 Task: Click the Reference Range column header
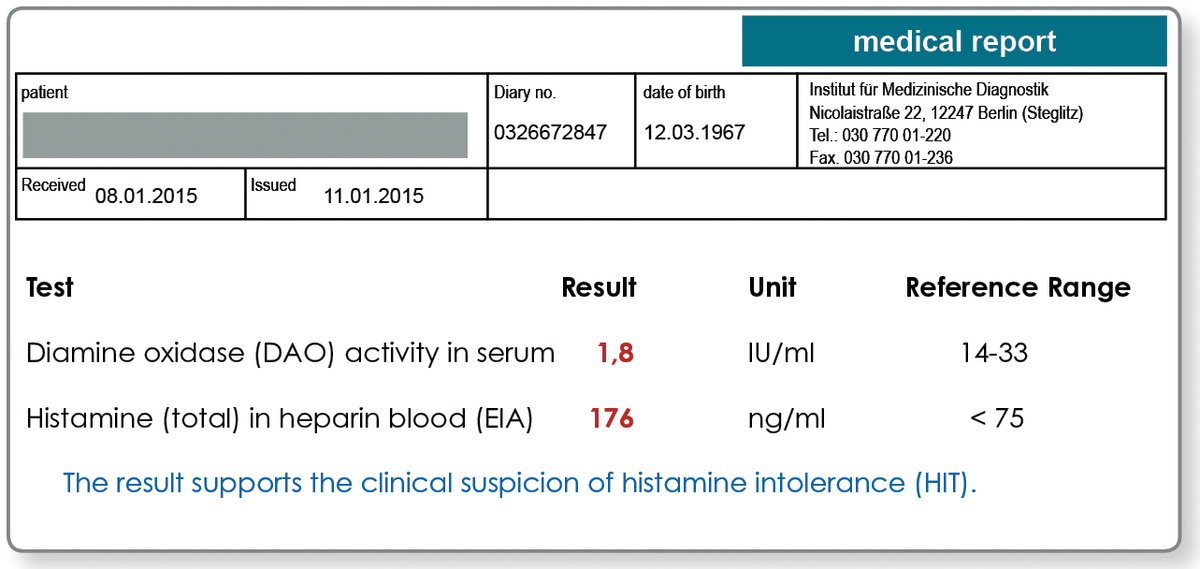pyautogui.click(x=1017, y=288)
